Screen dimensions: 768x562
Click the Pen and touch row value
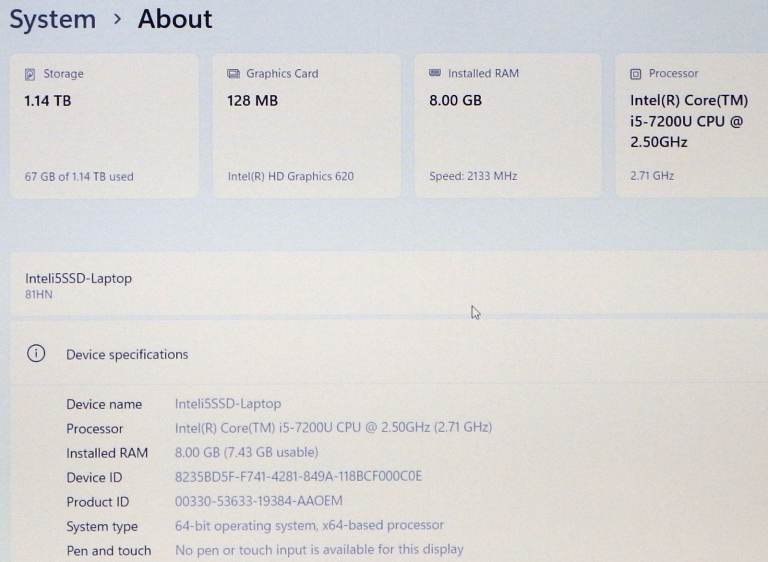click(319, 550)
